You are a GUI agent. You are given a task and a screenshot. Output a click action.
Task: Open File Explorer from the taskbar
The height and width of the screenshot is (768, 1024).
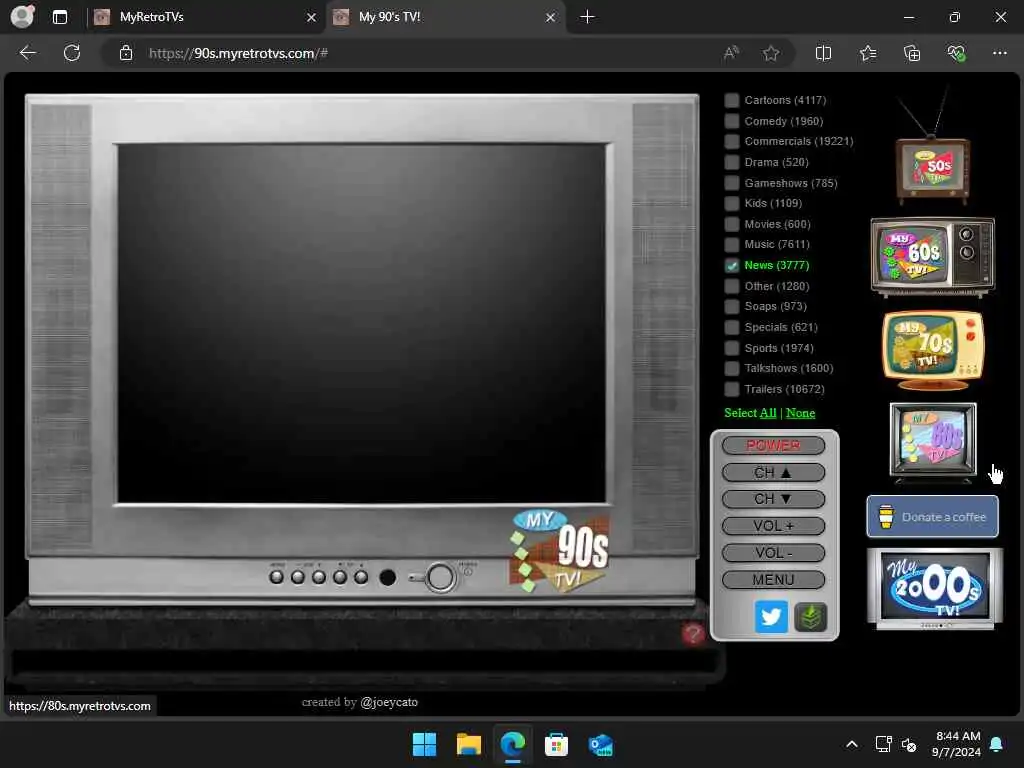(x=468, y=744)
